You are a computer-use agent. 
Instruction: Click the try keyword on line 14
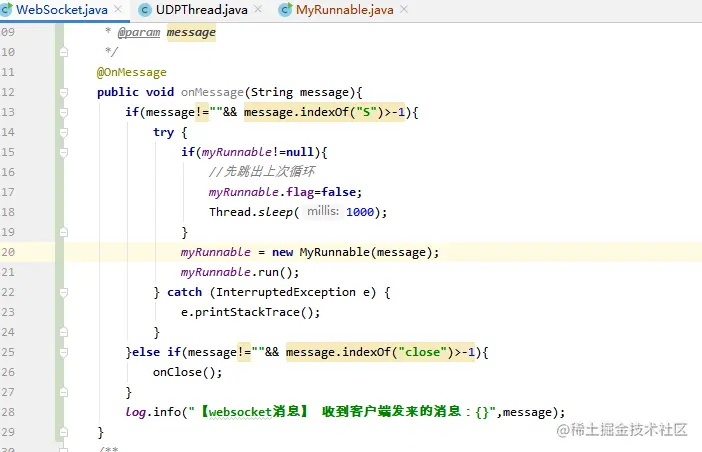tap(163, 132)
